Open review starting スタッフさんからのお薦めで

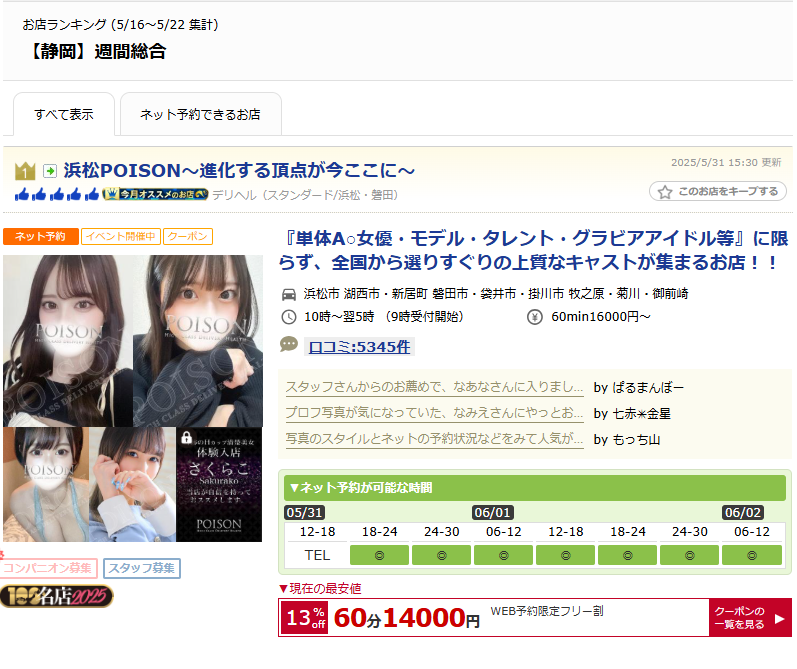(434, 387)
